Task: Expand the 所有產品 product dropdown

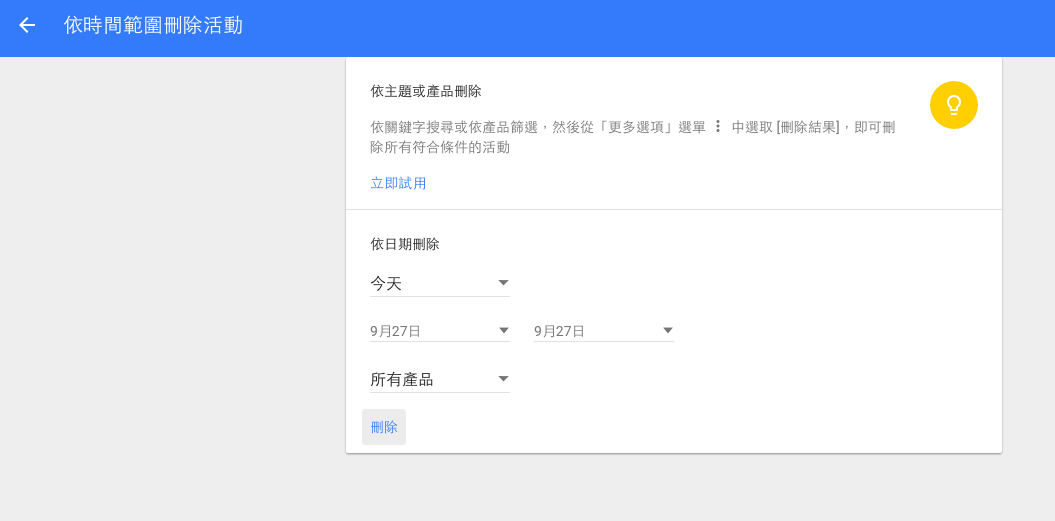Action: click(x=439, y=380)
